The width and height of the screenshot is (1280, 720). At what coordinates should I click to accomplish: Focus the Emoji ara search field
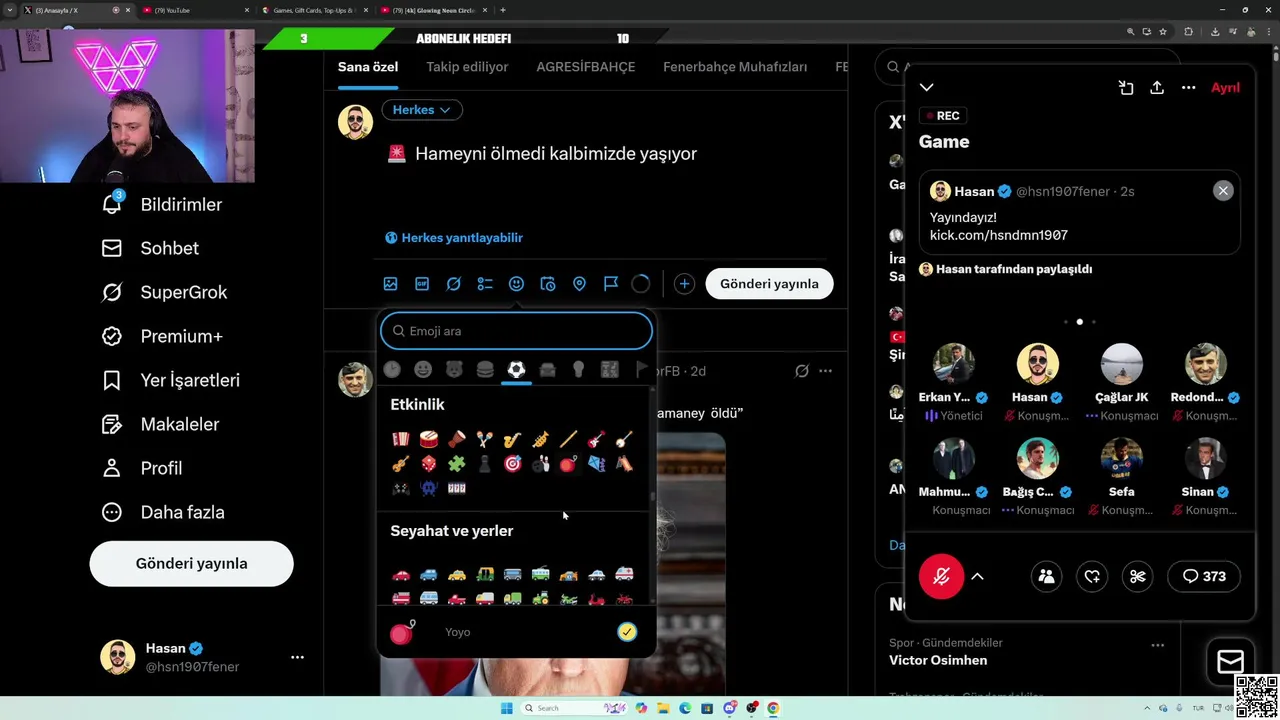[x=516, y=331]
